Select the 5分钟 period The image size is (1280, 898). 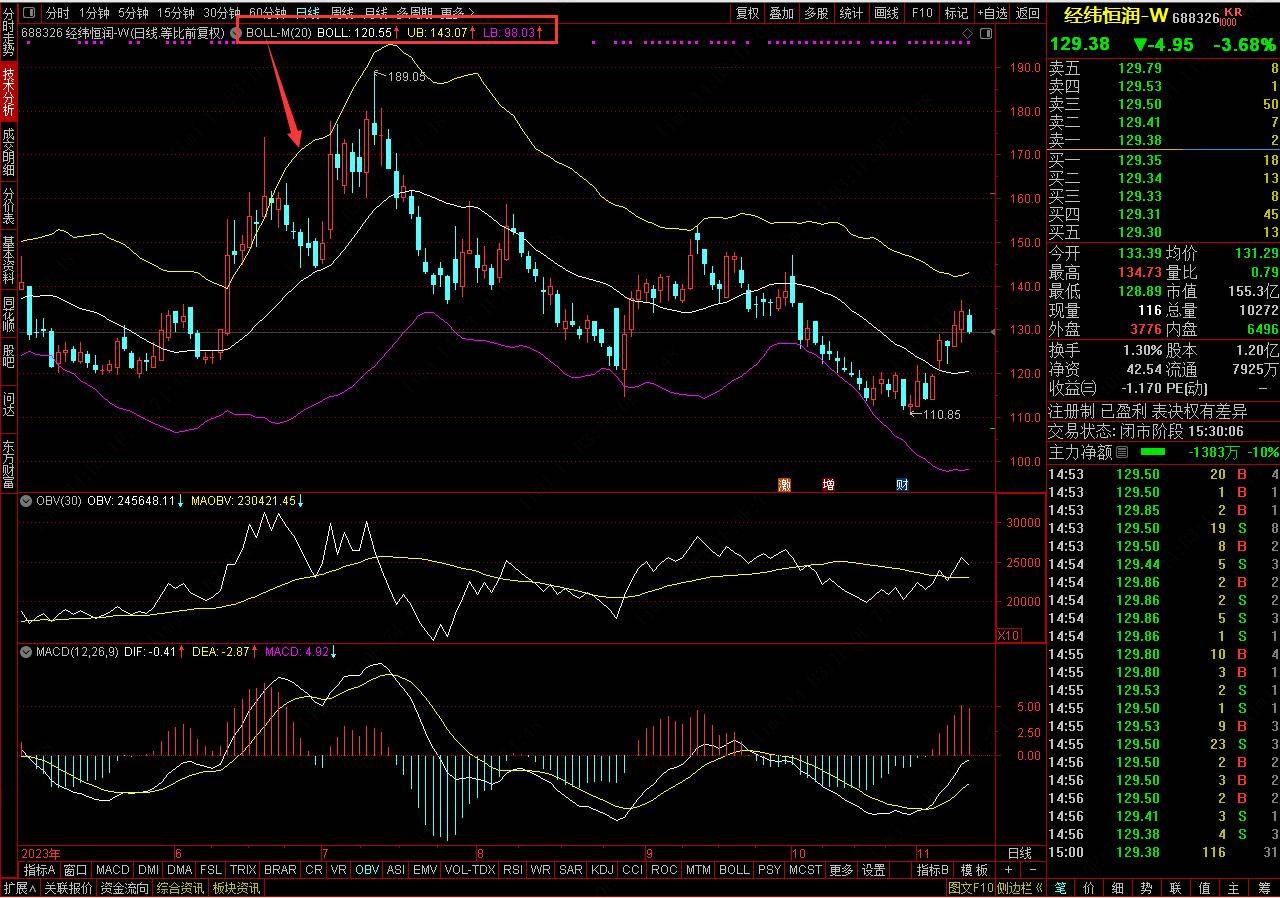pyautogui.click(x=133, y=13)
